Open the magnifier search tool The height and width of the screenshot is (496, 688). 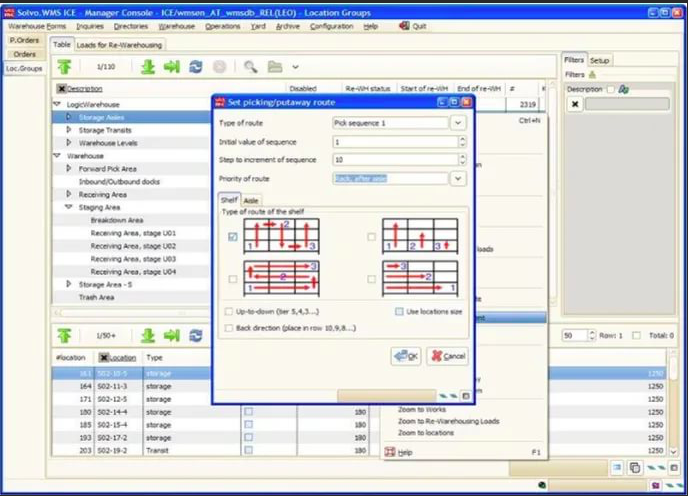click(x=251, y=67)
